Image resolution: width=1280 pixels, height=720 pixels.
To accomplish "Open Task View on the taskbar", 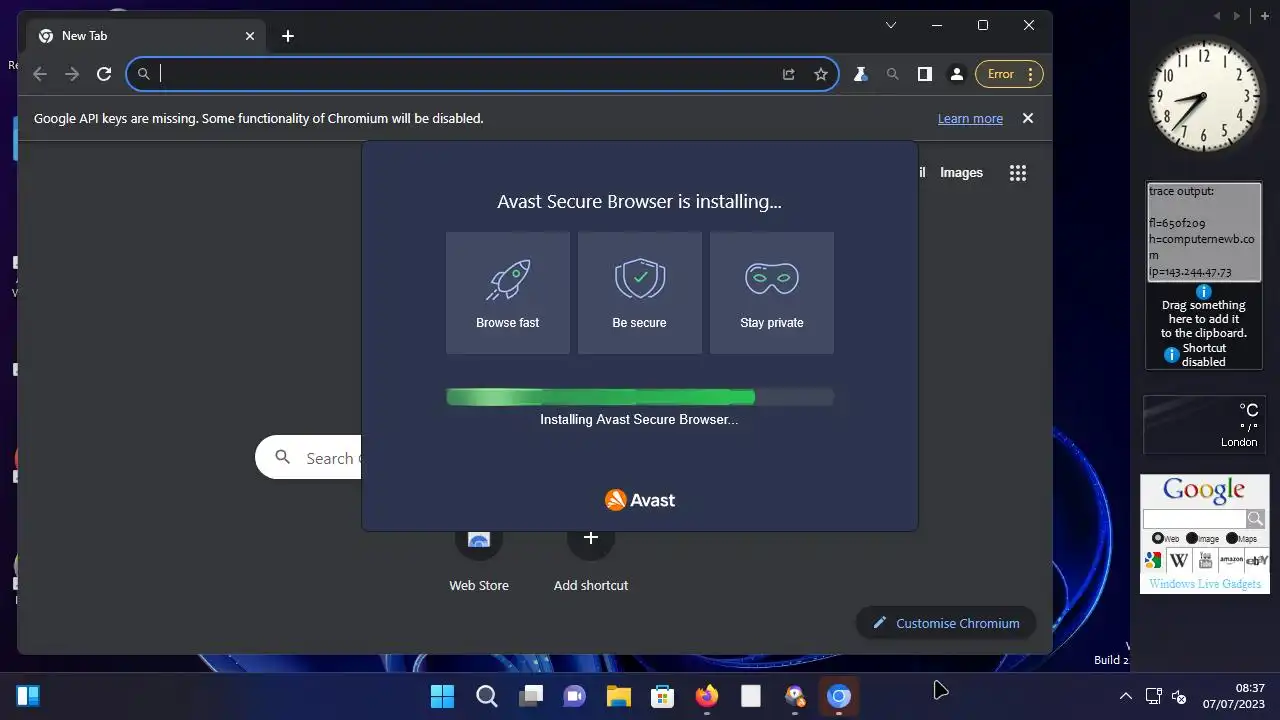I will click(x=531, y=696).
